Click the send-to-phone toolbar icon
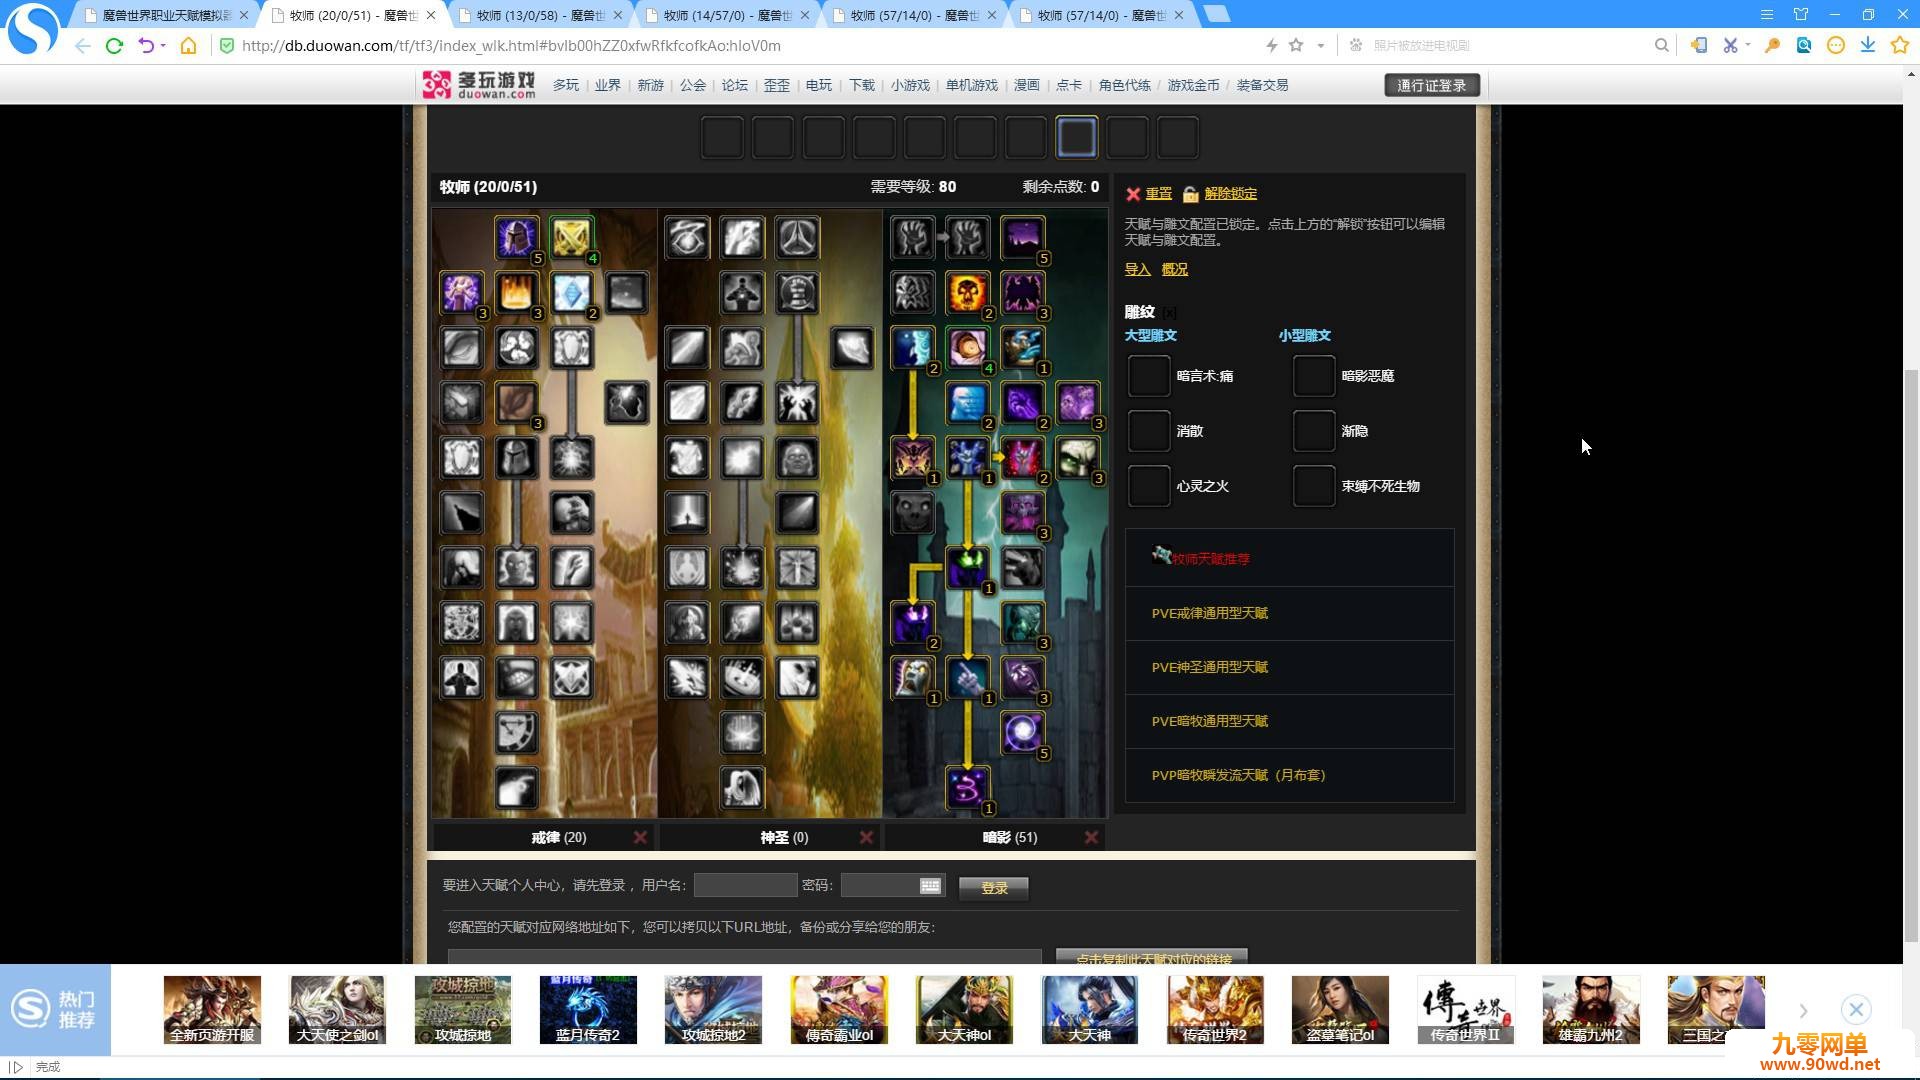The image size is (1920, 1080). [x=1698, y=45]
